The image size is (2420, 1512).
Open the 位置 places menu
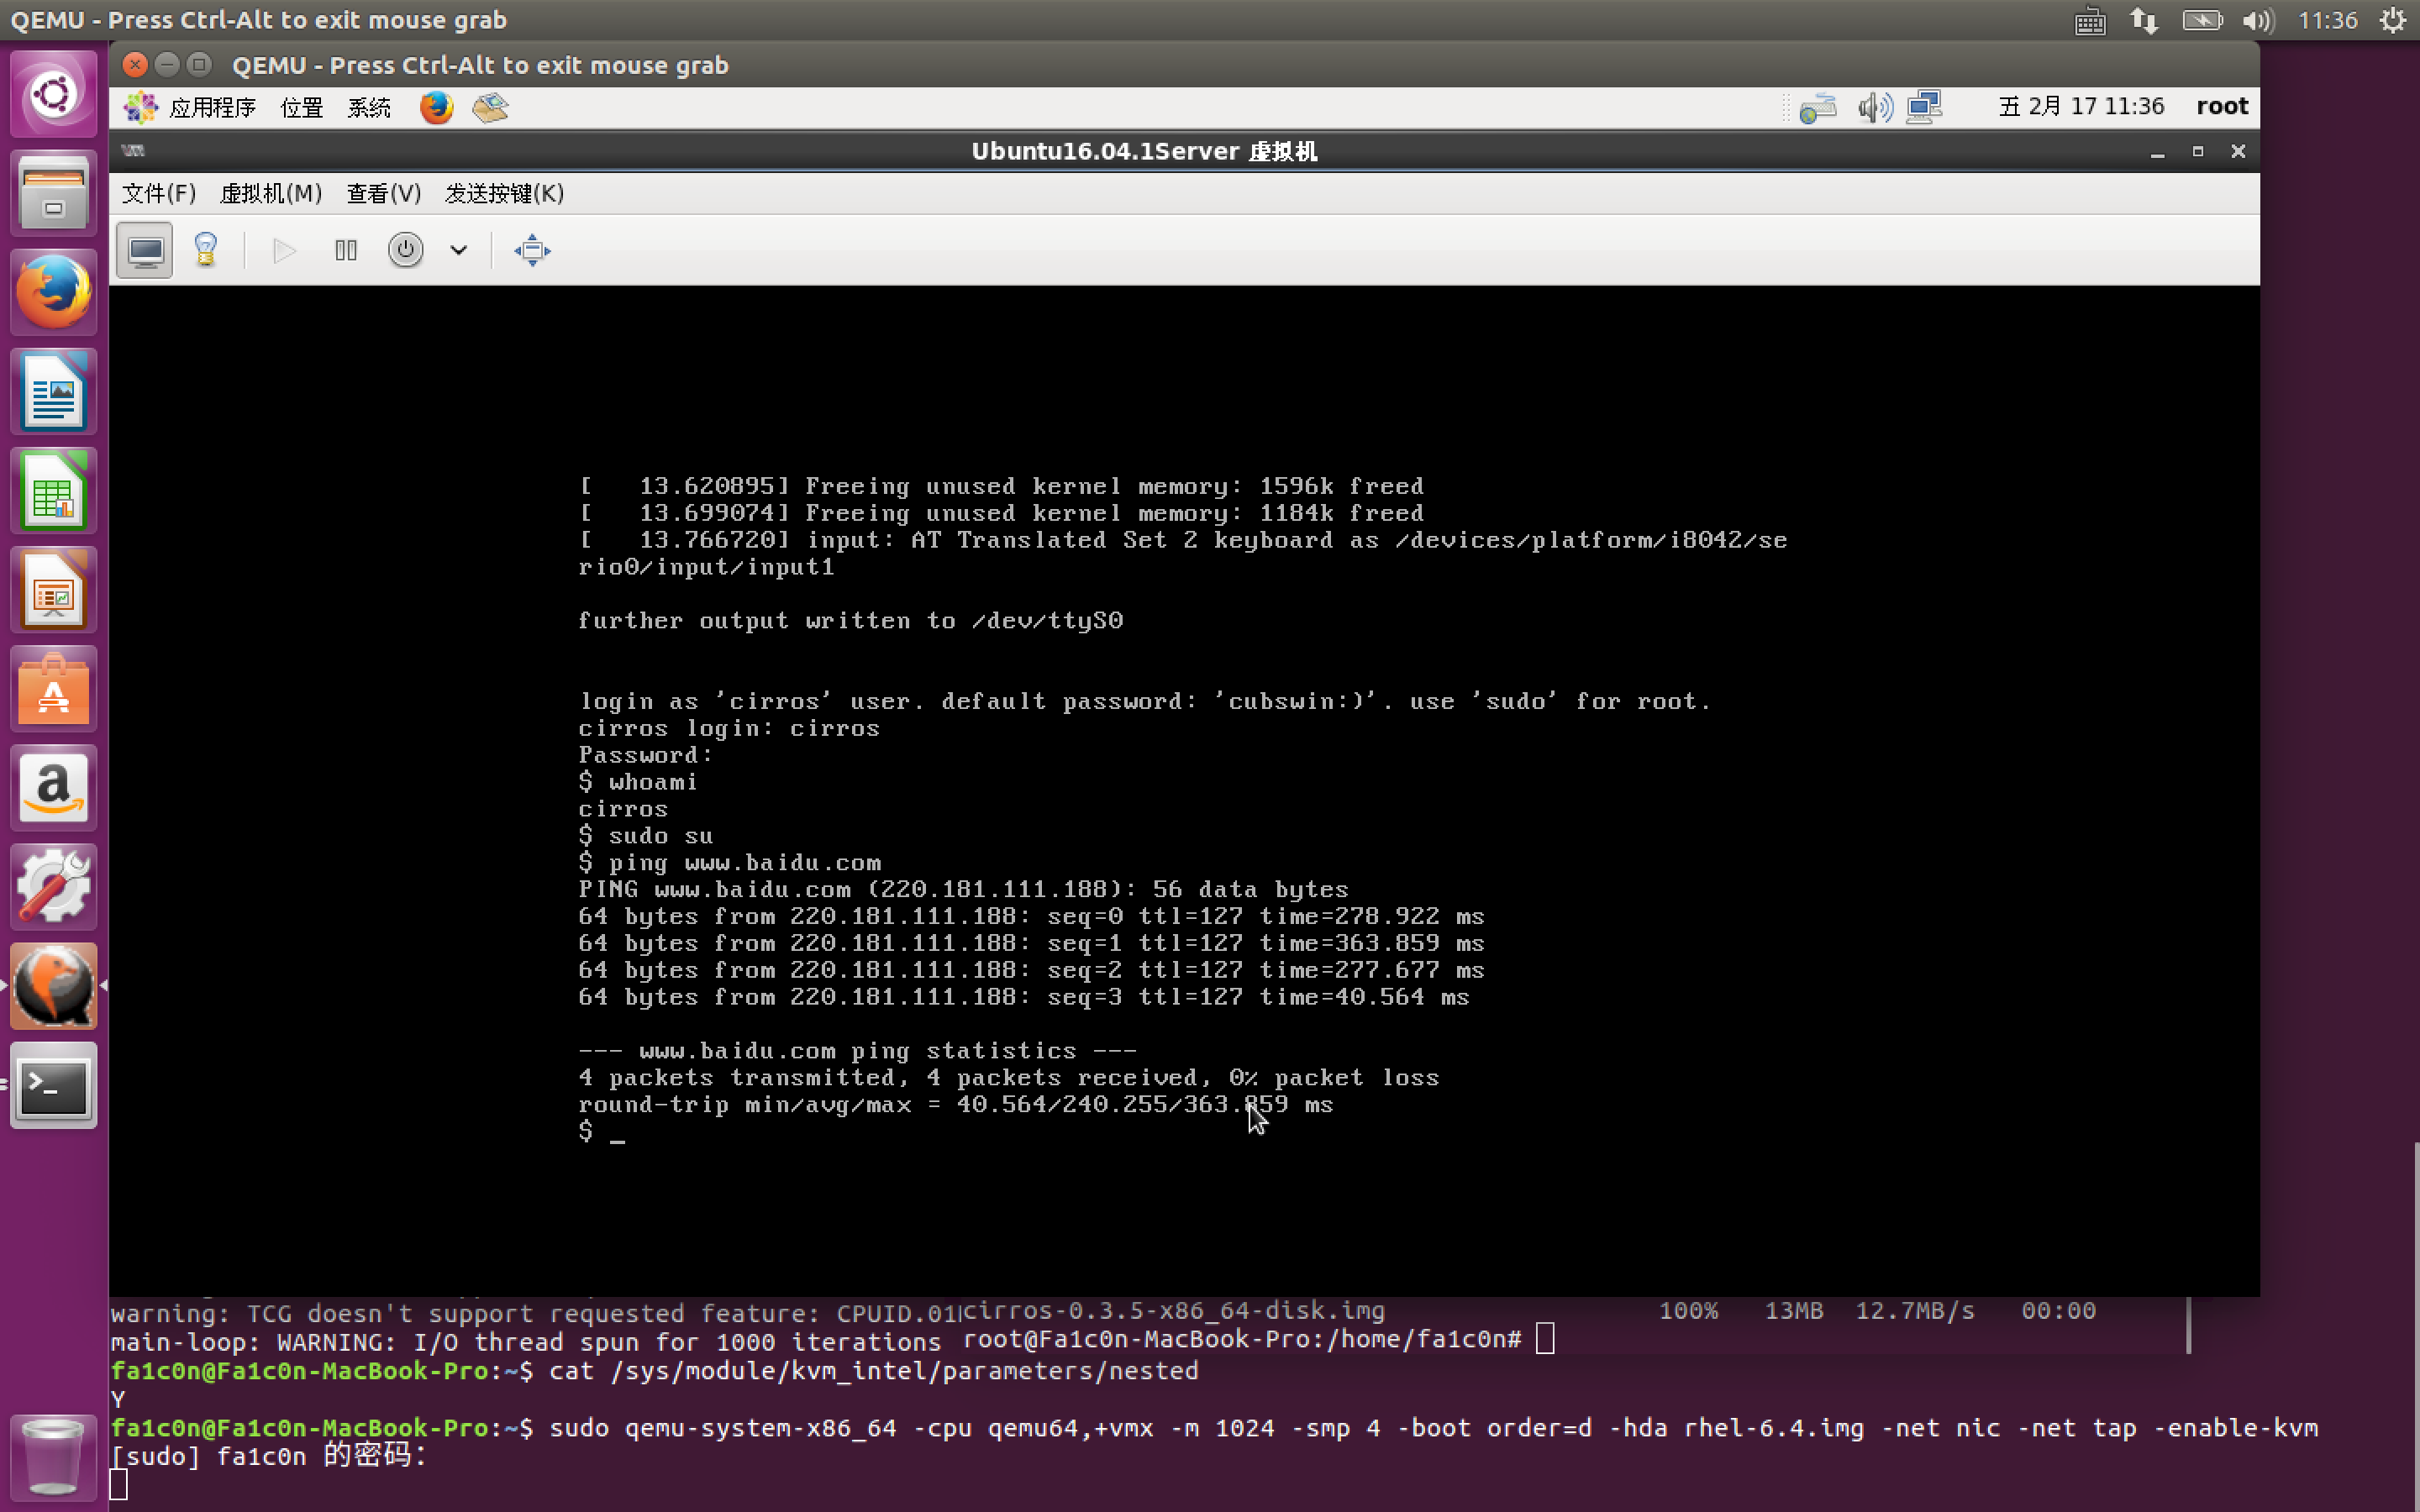[302, 108]
